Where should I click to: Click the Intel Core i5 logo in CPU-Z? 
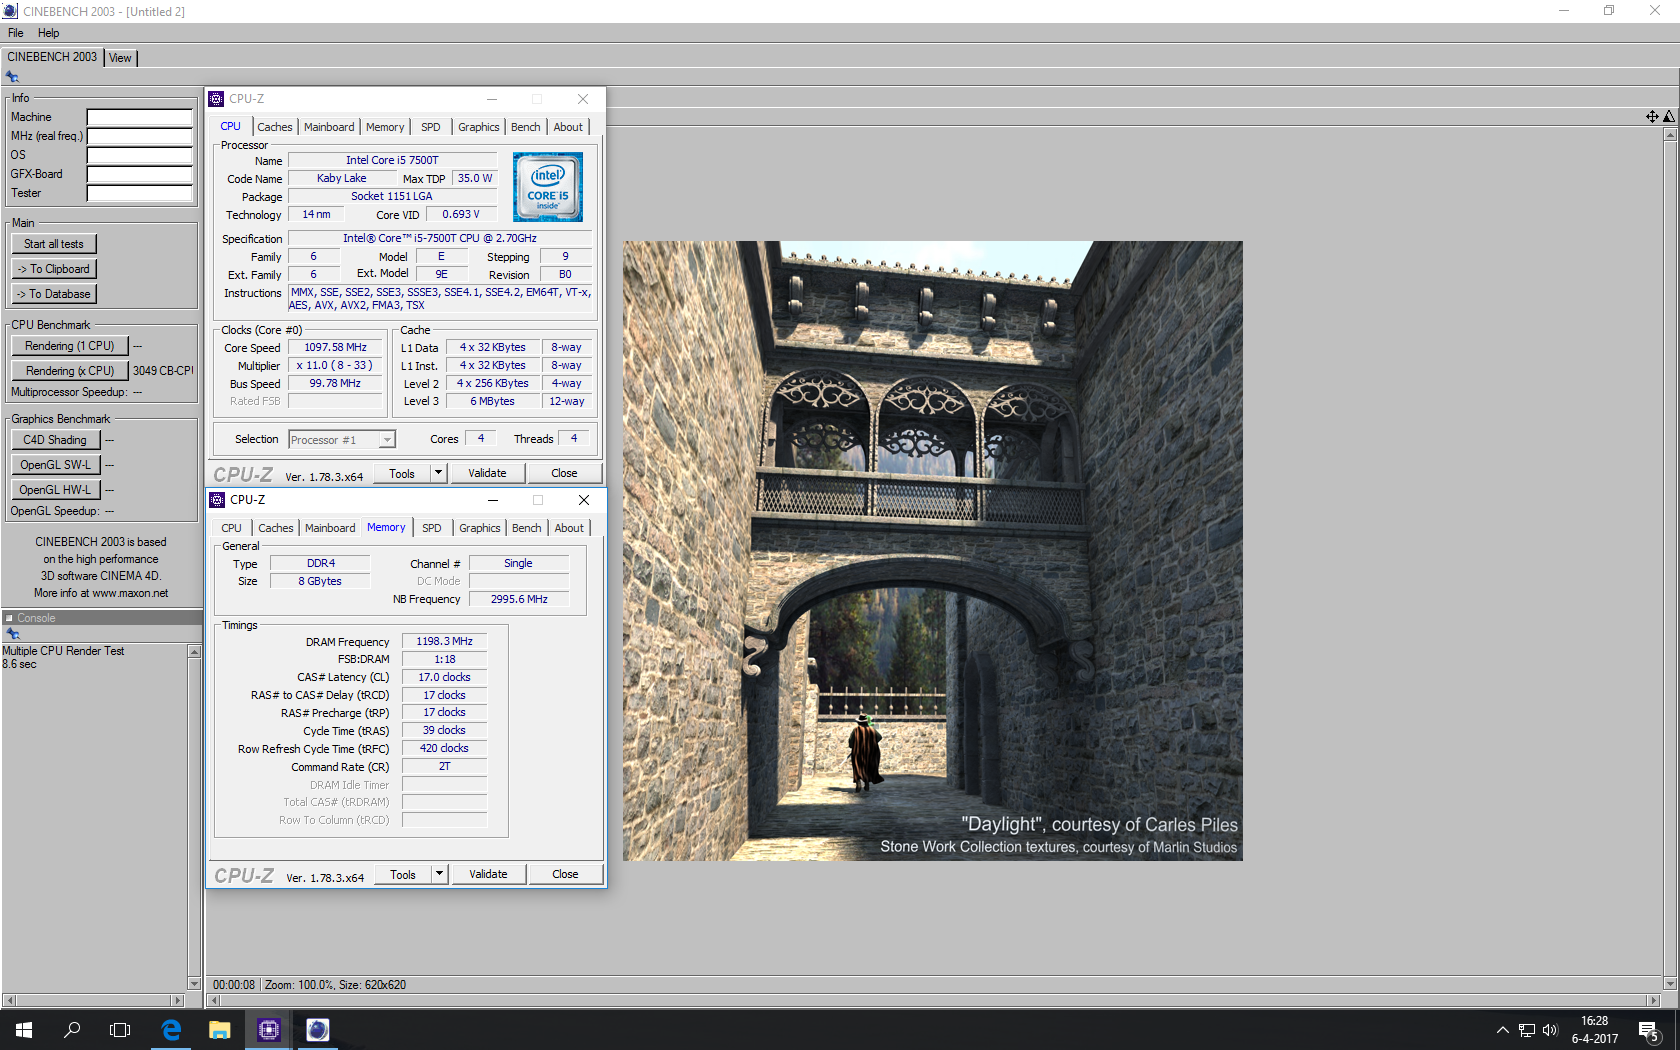(548, 187)
